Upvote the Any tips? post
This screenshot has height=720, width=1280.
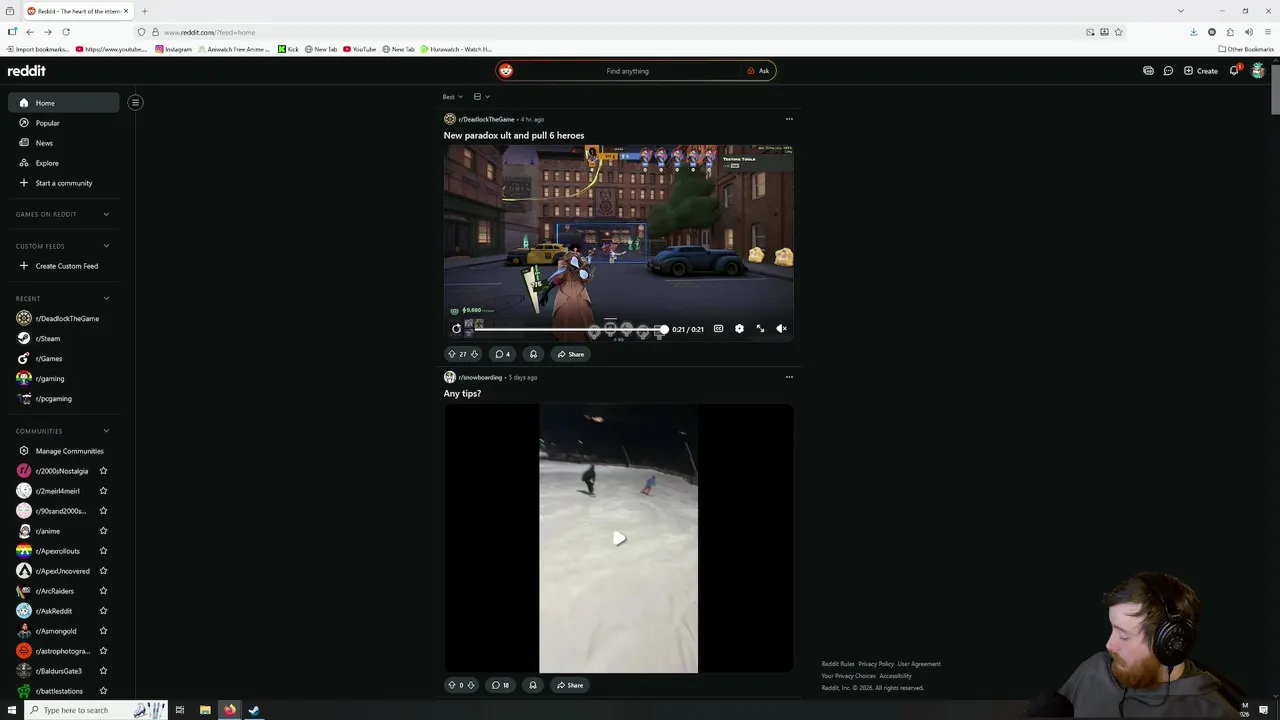452,685
